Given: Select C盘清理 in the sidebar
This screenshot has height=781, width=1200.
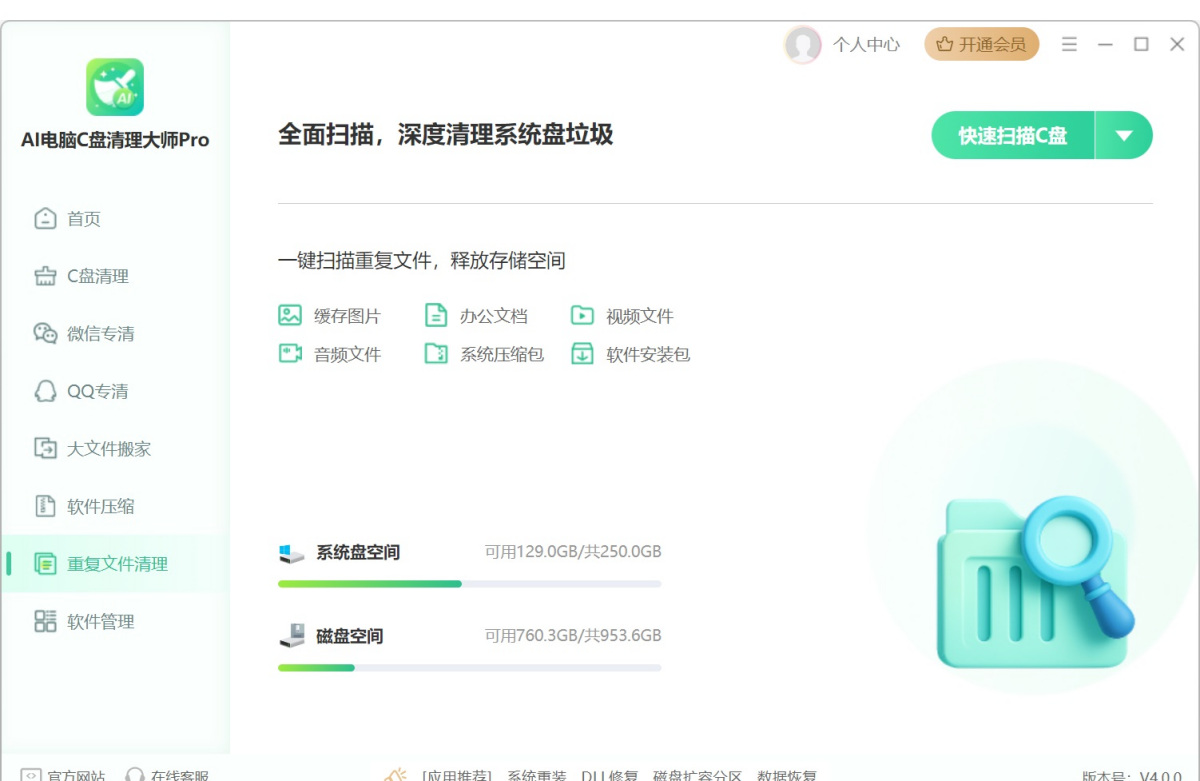Looking at the screenshot, I should tap(97, 276).
